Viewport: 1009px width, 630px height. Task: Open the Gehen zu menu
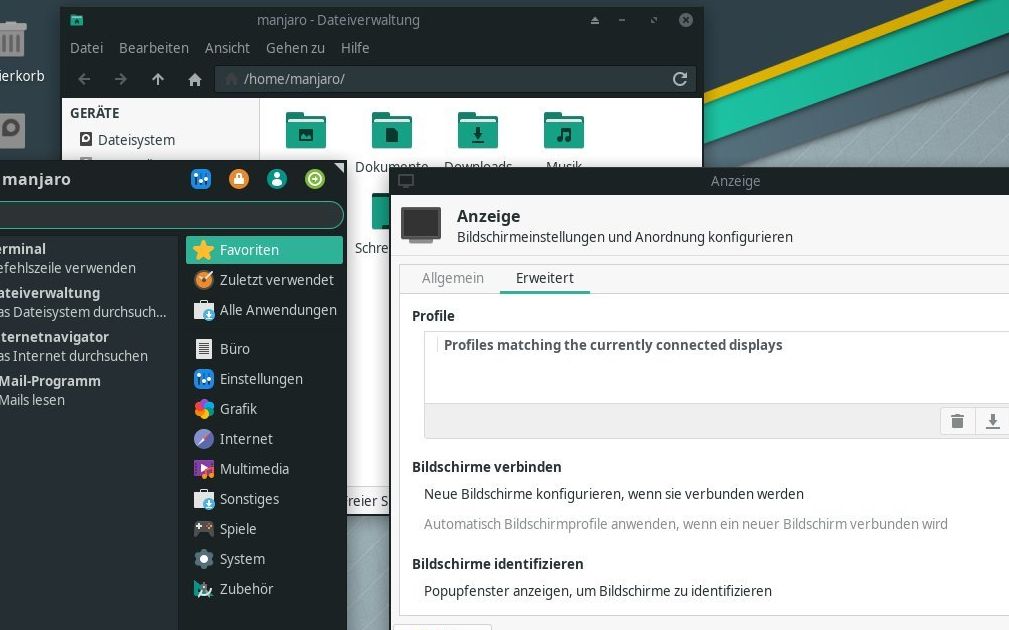click(x=294, y=47)
